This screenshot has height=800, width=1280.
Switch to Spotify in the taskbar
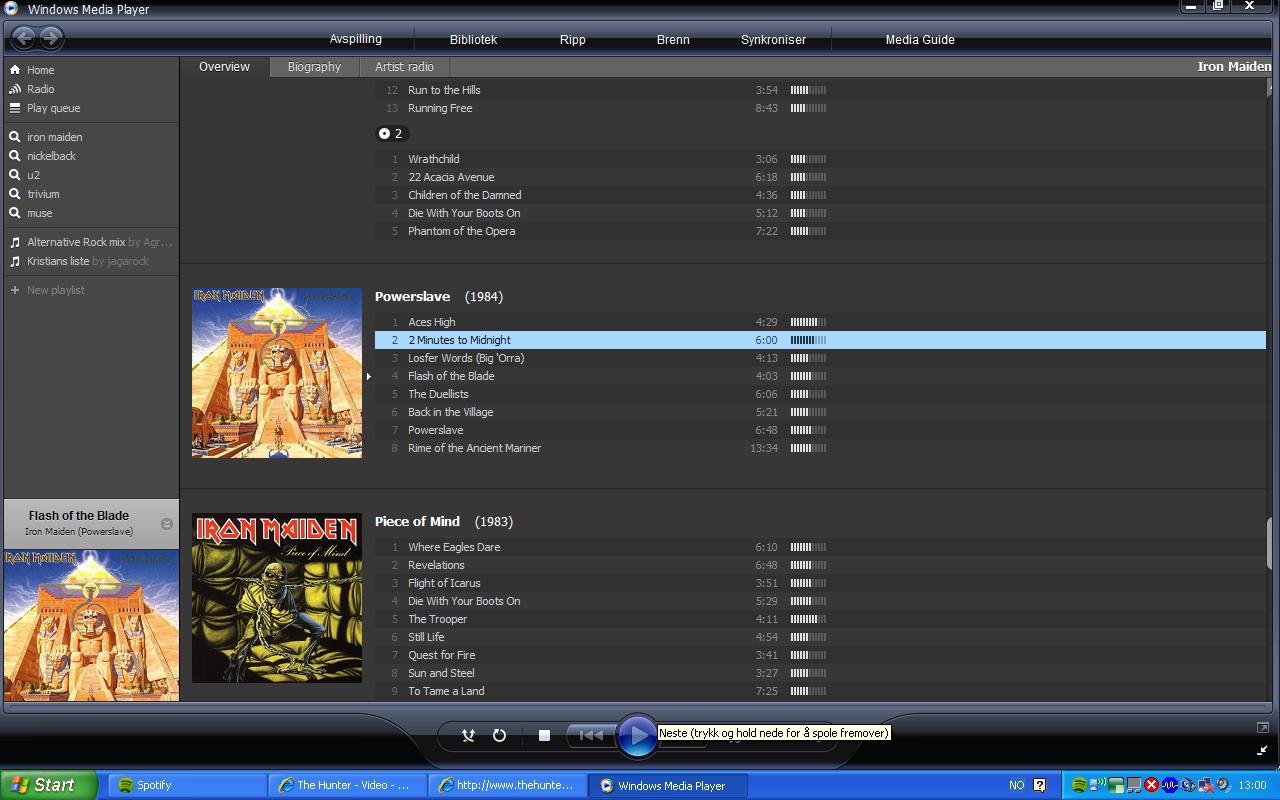[x=185, y=785]
